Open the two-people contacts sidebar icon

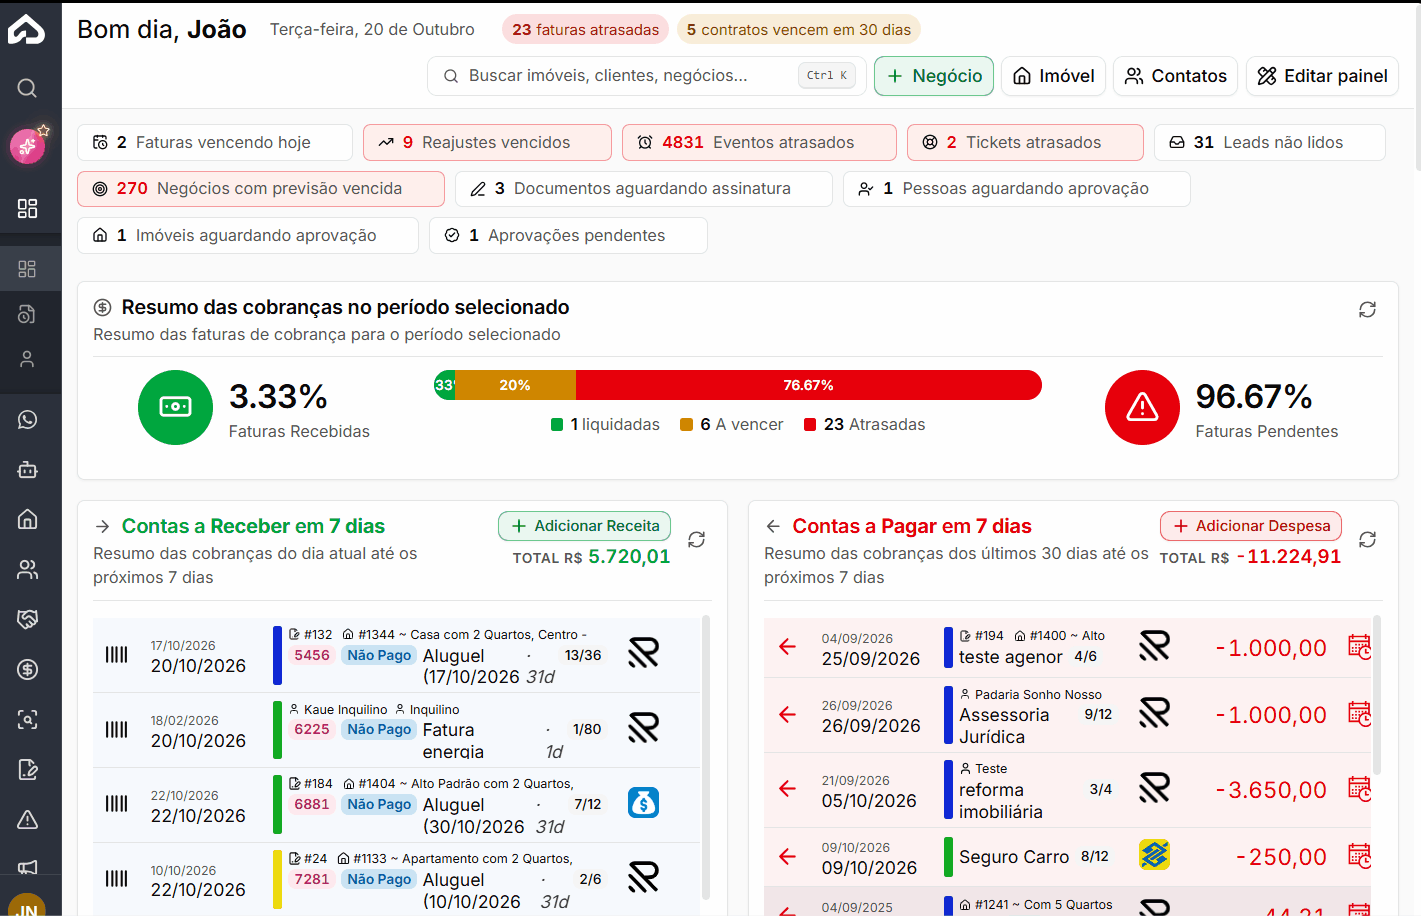point(27,569)
